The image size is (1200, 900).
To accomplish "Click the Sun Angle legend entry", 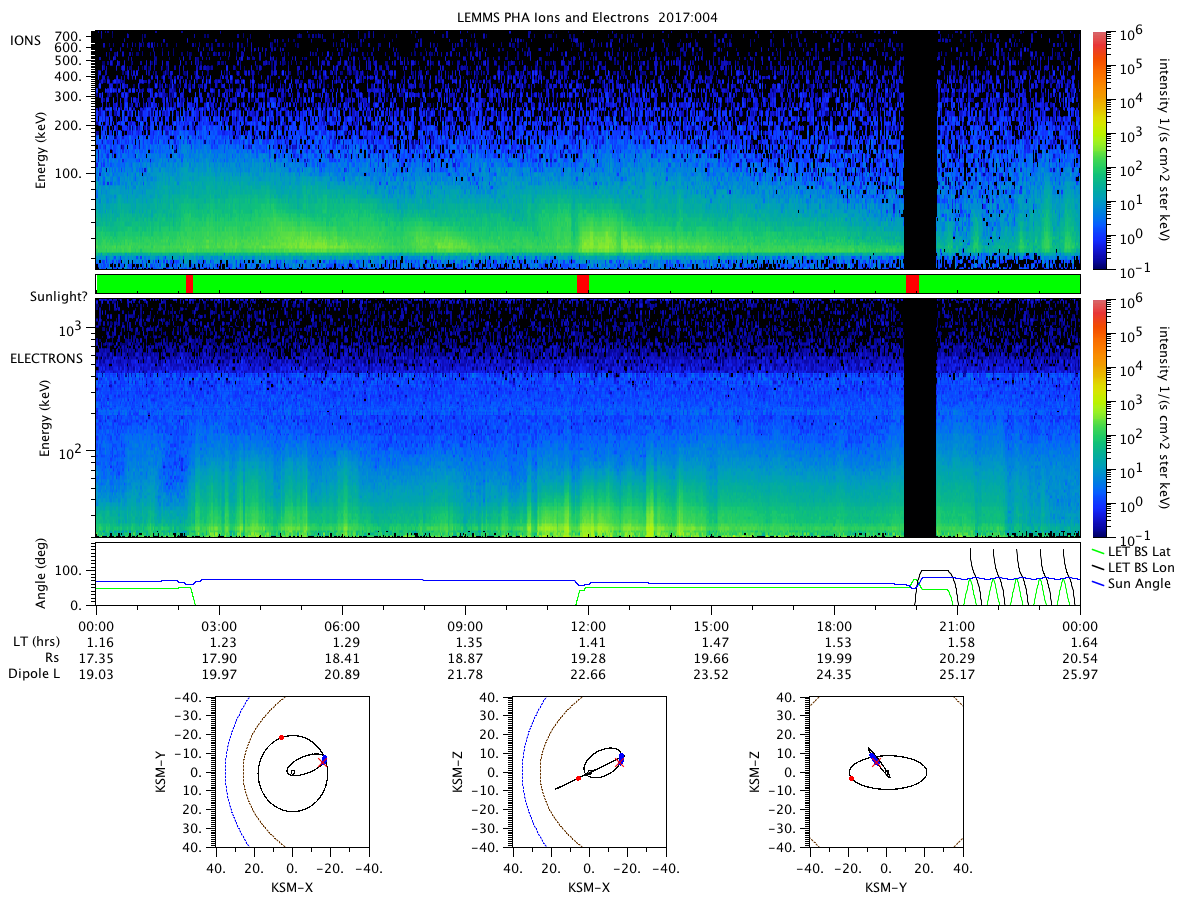I will 1138,583.
